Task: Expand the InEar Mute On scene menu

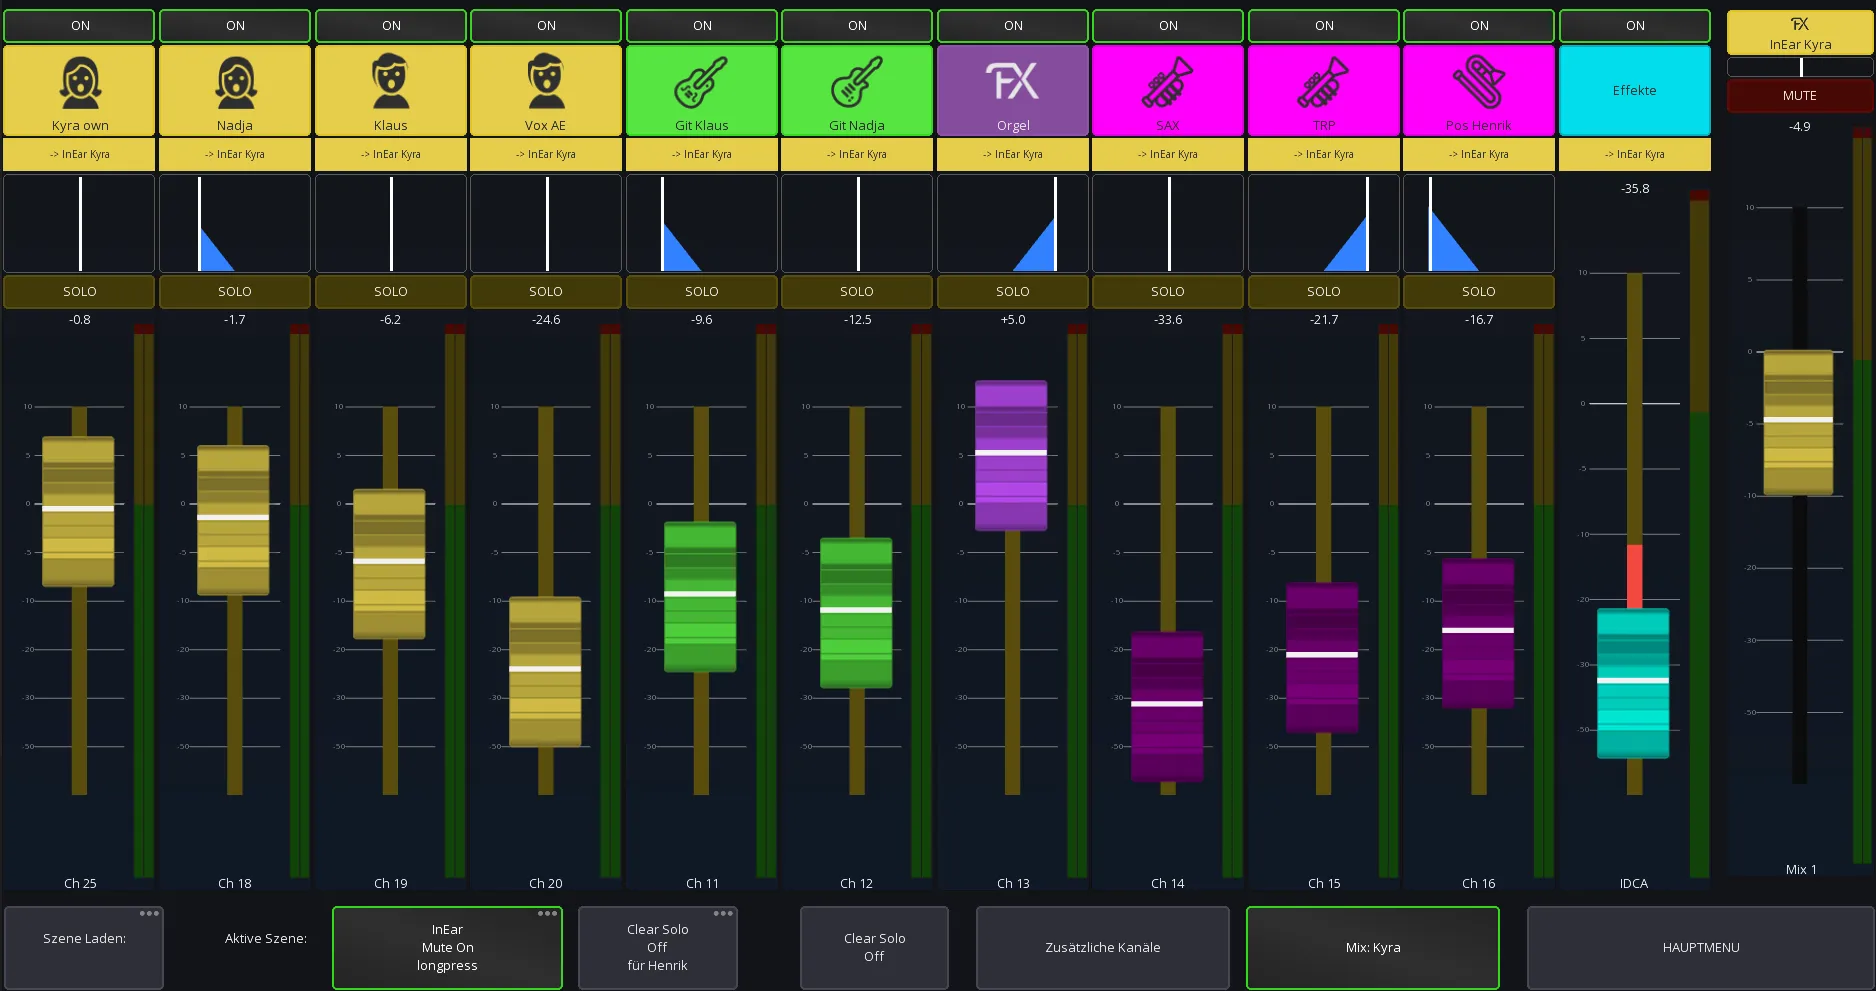Action: (547, 913)
